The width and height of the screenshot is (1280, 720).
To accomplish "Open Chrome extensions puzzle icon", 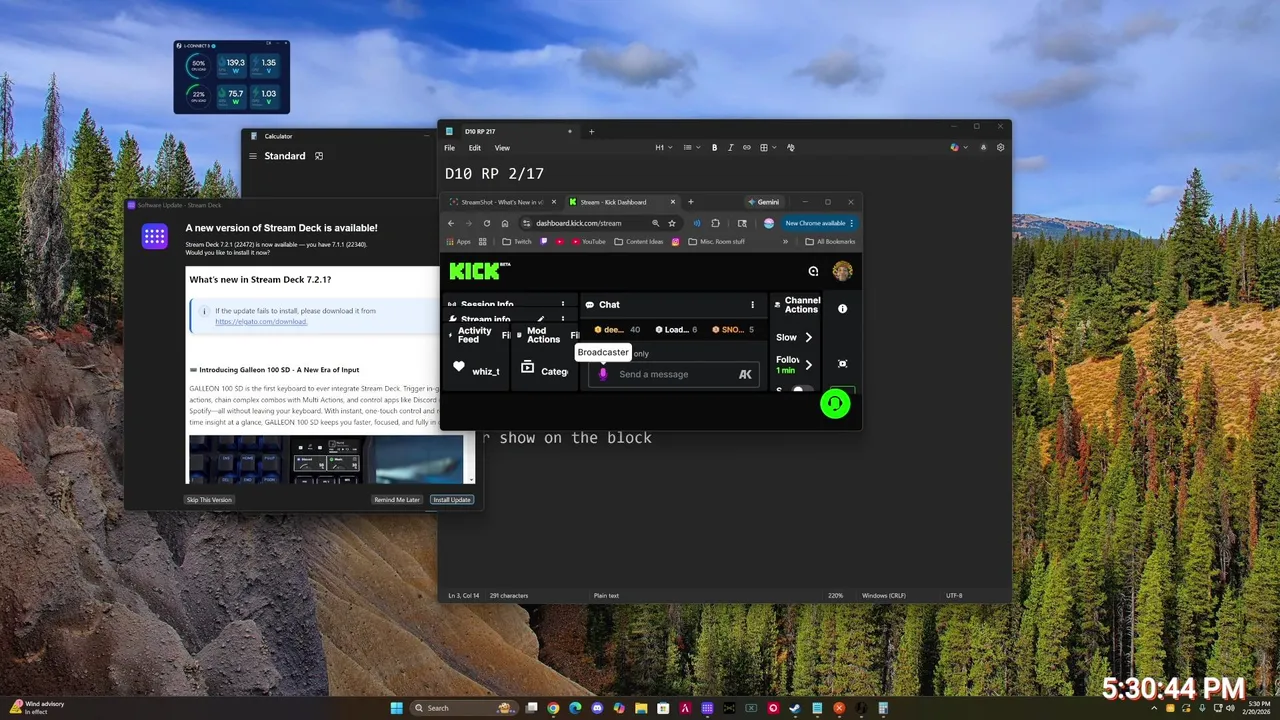I will 715,223.
